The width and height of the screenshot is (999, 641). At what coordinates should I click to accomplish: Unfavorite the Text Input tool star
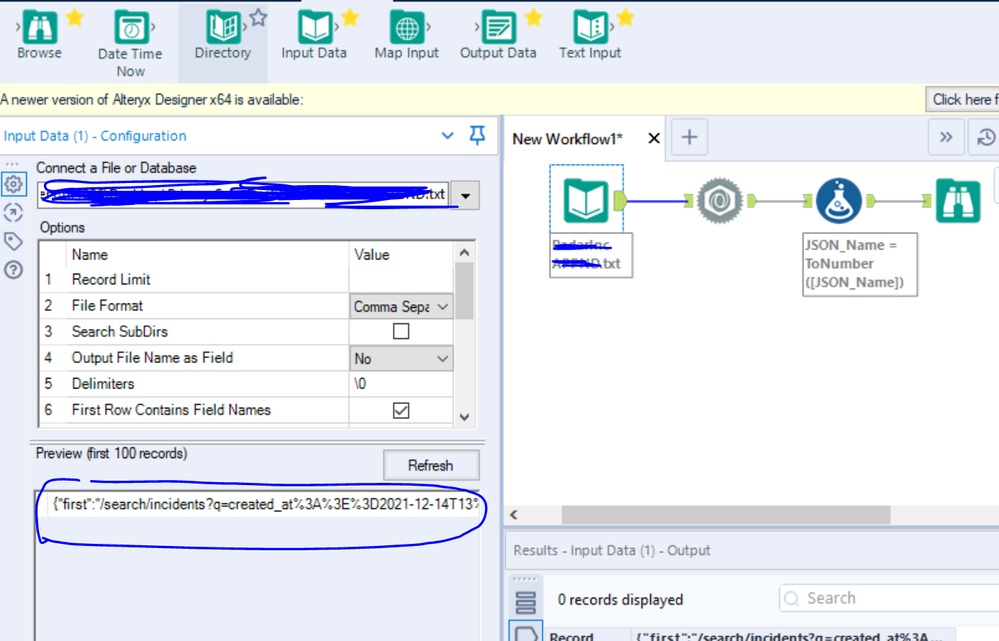click(626, 17)
